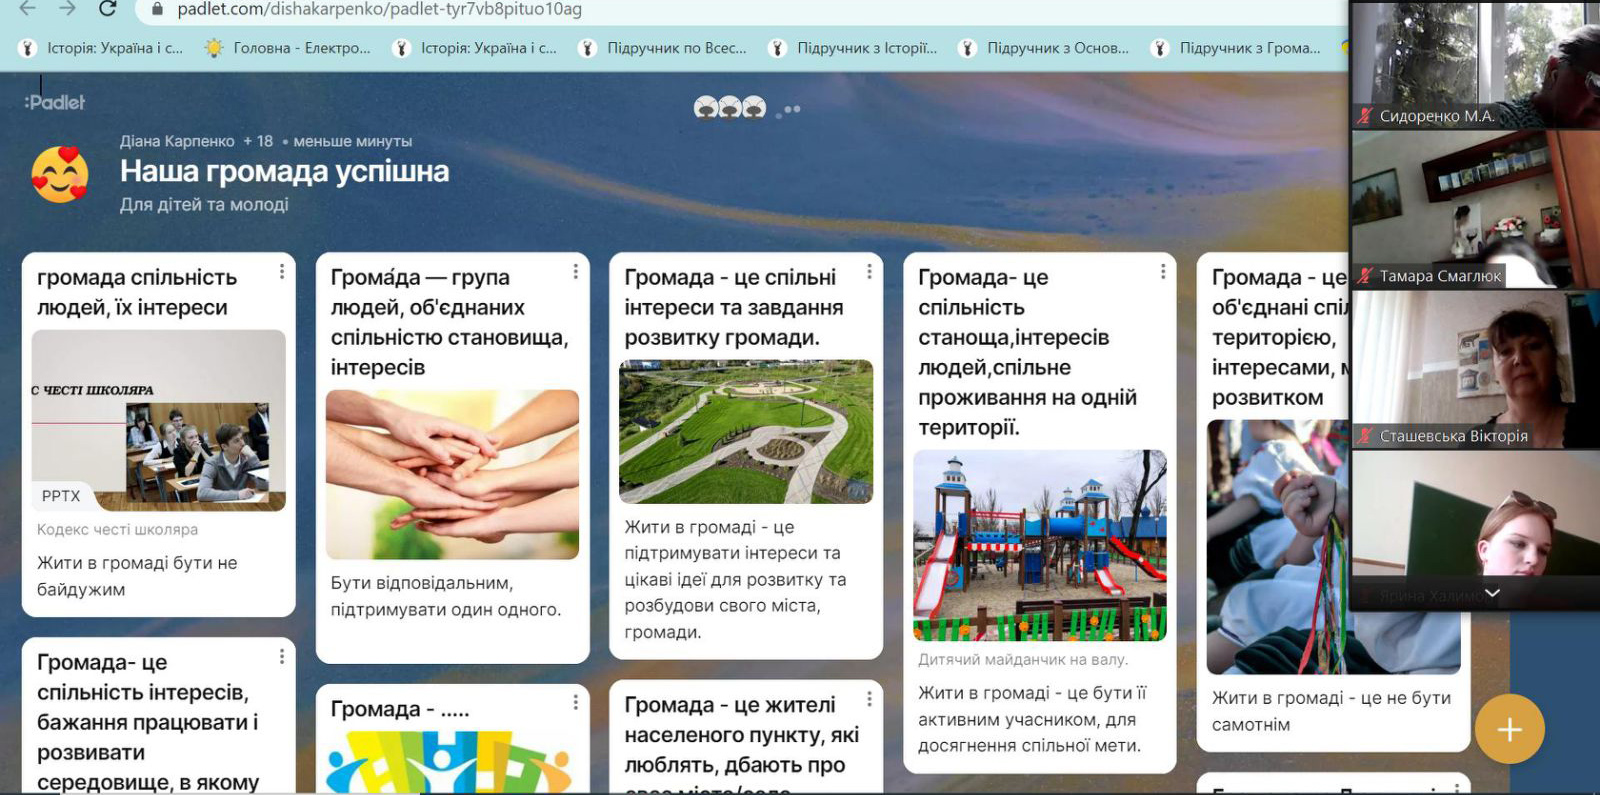Screen dimensions: 1600x795
Task: Click the heading 'Громада - .....'
Action: point(400,709)
